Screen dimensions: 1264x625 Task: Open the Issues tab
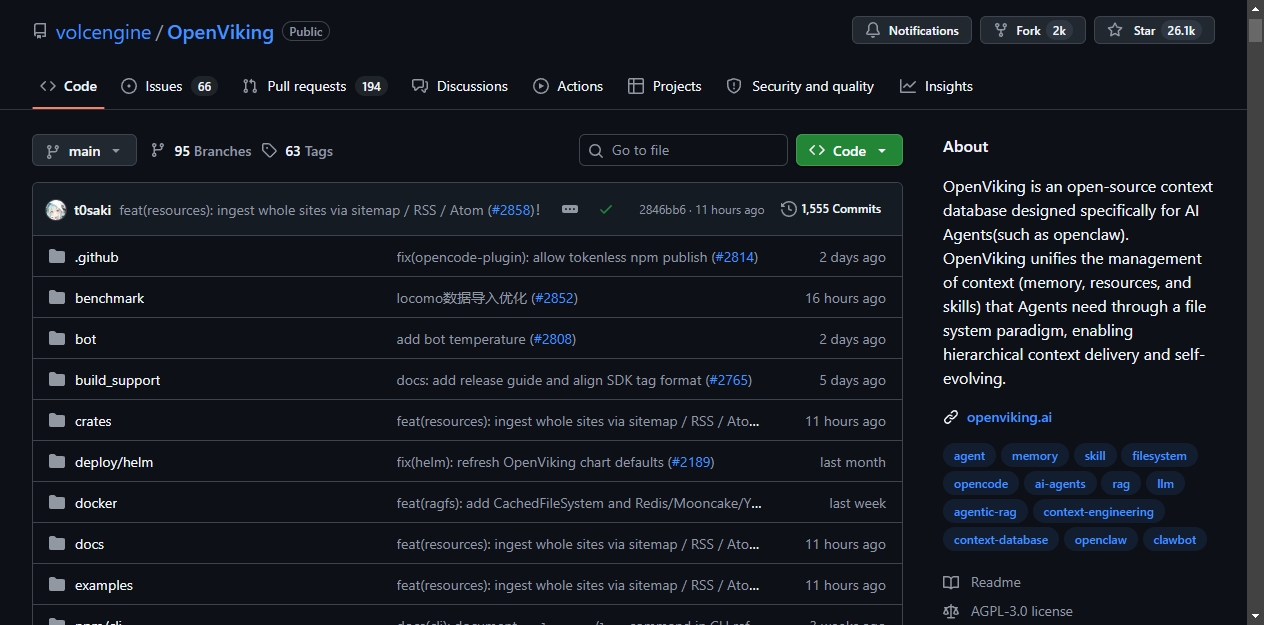coord(167,86)
